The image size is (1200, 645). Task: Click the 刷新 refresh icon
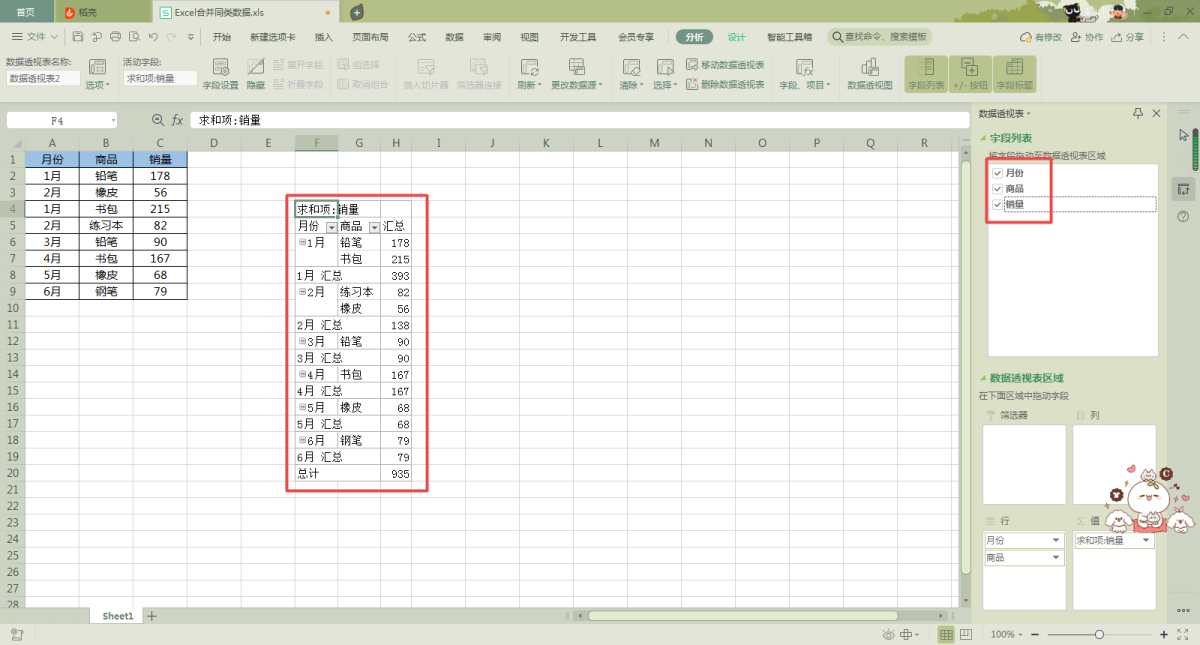[529, 67]
